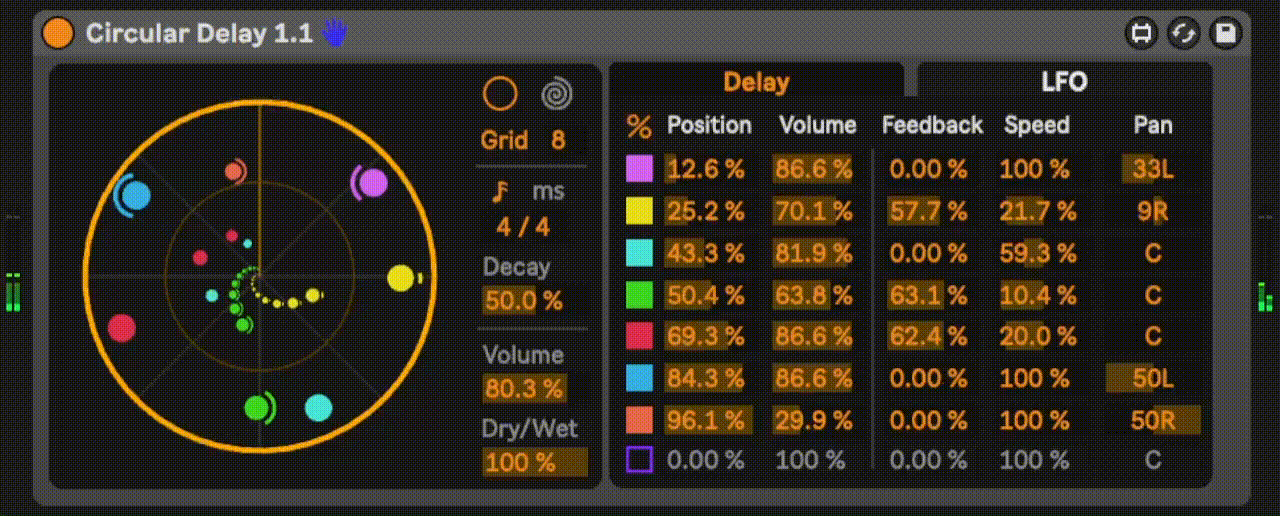
Task: Click the 33L pan value of pink delay
Action: coord(1152,169)
